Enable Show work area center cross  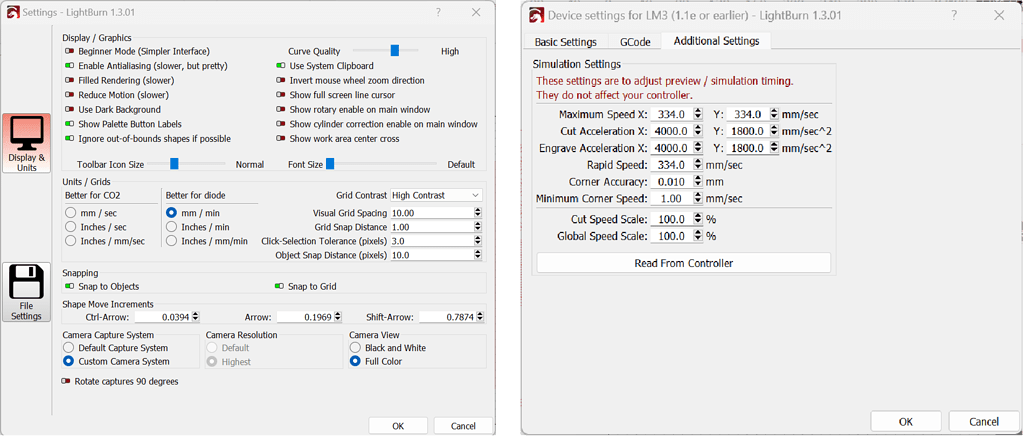click(281, 138)
